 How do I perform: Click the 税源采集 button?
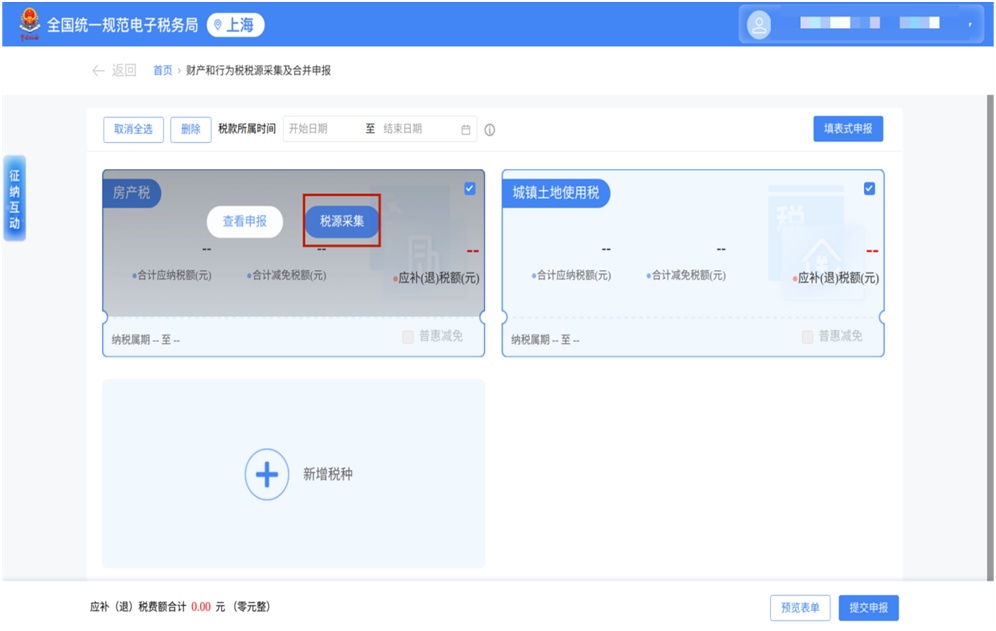pos(342,221)
